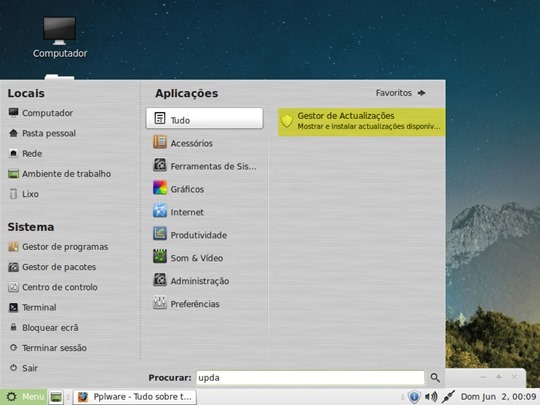
Task: Select the Tudo category
Action: [205, 118]
